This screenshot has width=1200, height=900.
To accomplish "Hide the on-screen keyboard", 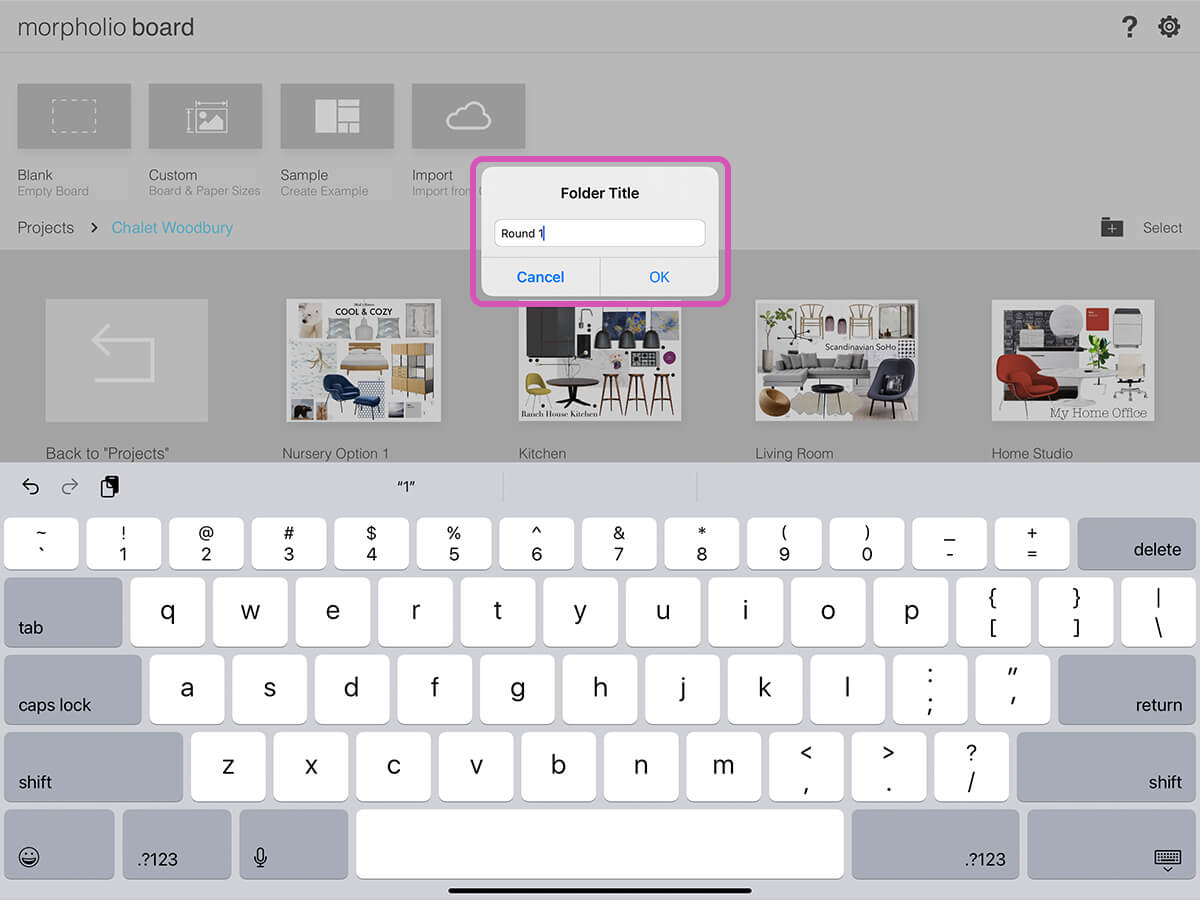I will click(x=1167, y=858).
